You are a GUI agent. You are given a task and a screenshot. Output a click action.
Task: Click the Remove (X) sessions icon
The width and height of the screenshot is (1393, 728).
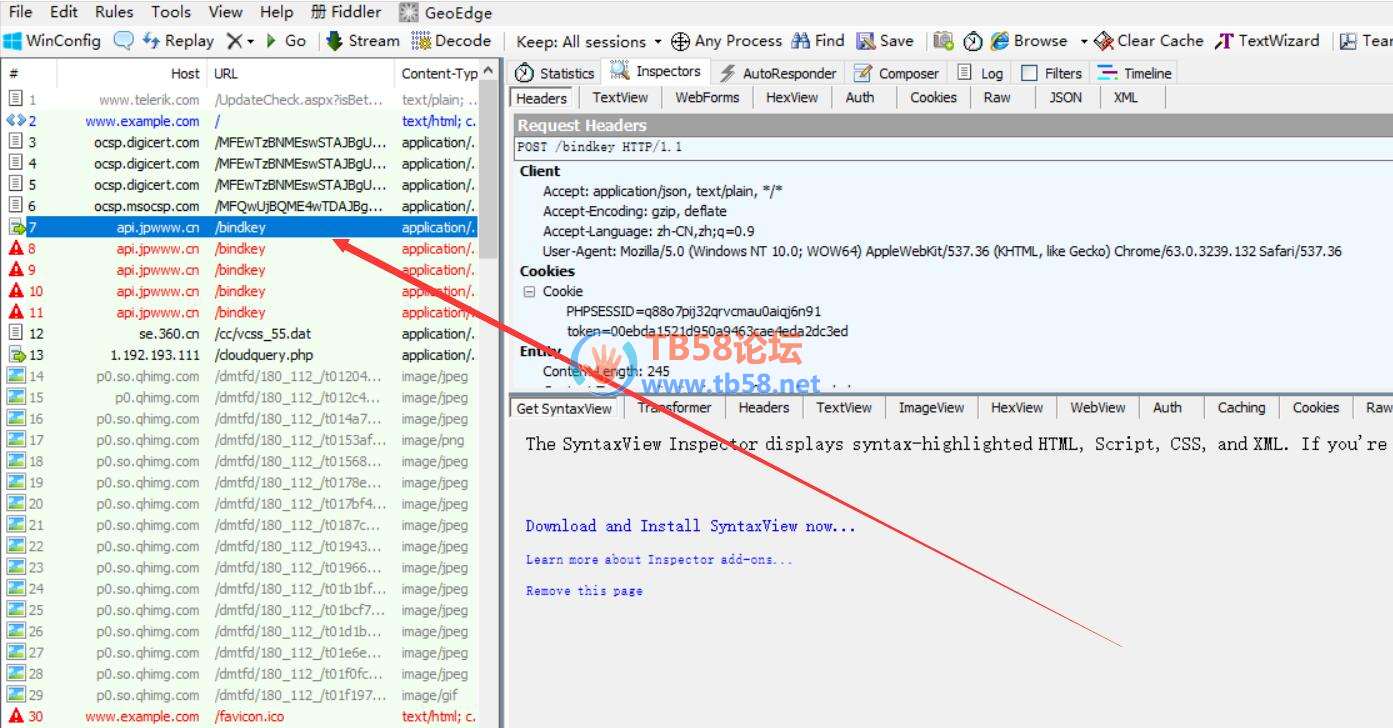(234, 41)
